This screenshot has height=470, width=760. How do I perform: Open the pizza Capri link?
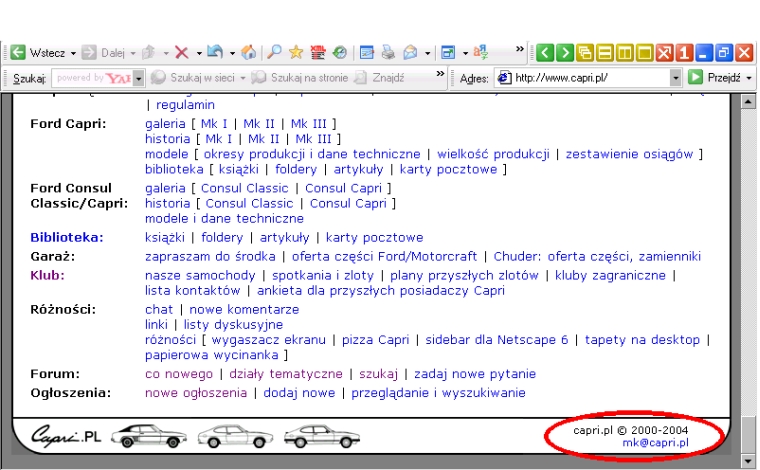click(x=376, y=340)
